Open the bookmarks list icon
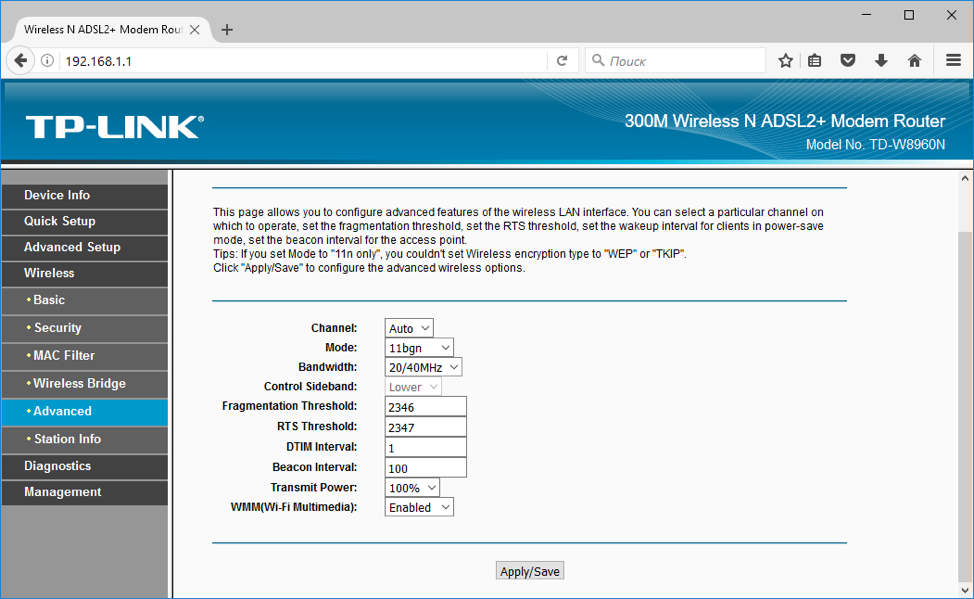The image size is (974, 599). pyautogui.click(x=815, y=61)
